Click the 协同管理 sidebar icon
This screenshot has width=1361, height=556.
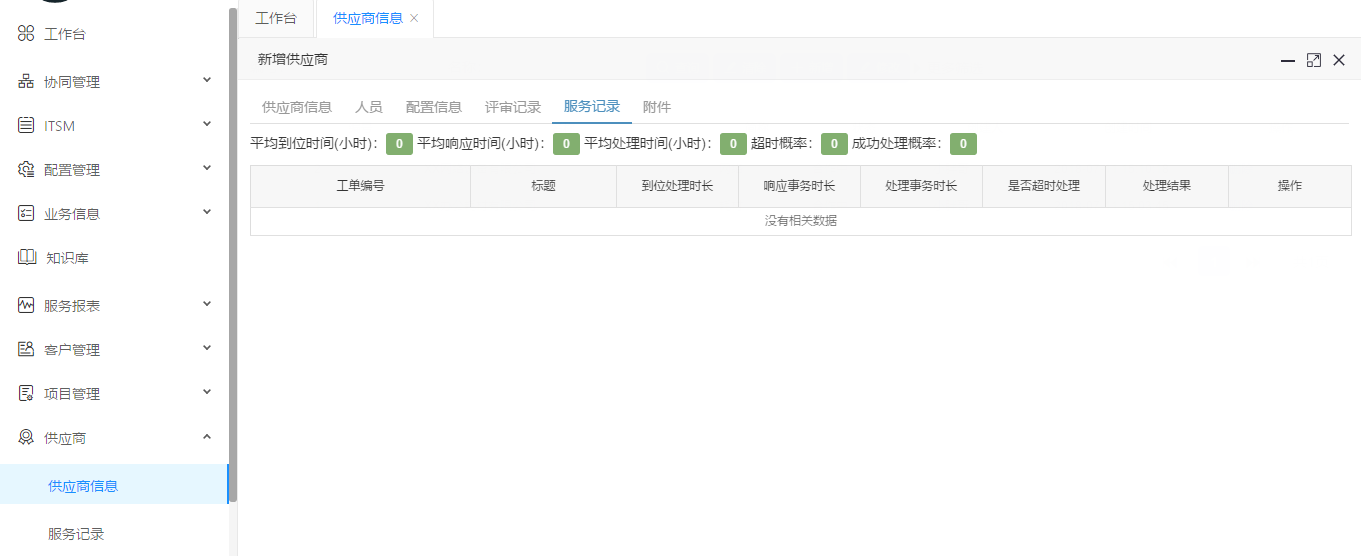coord(26,82)
